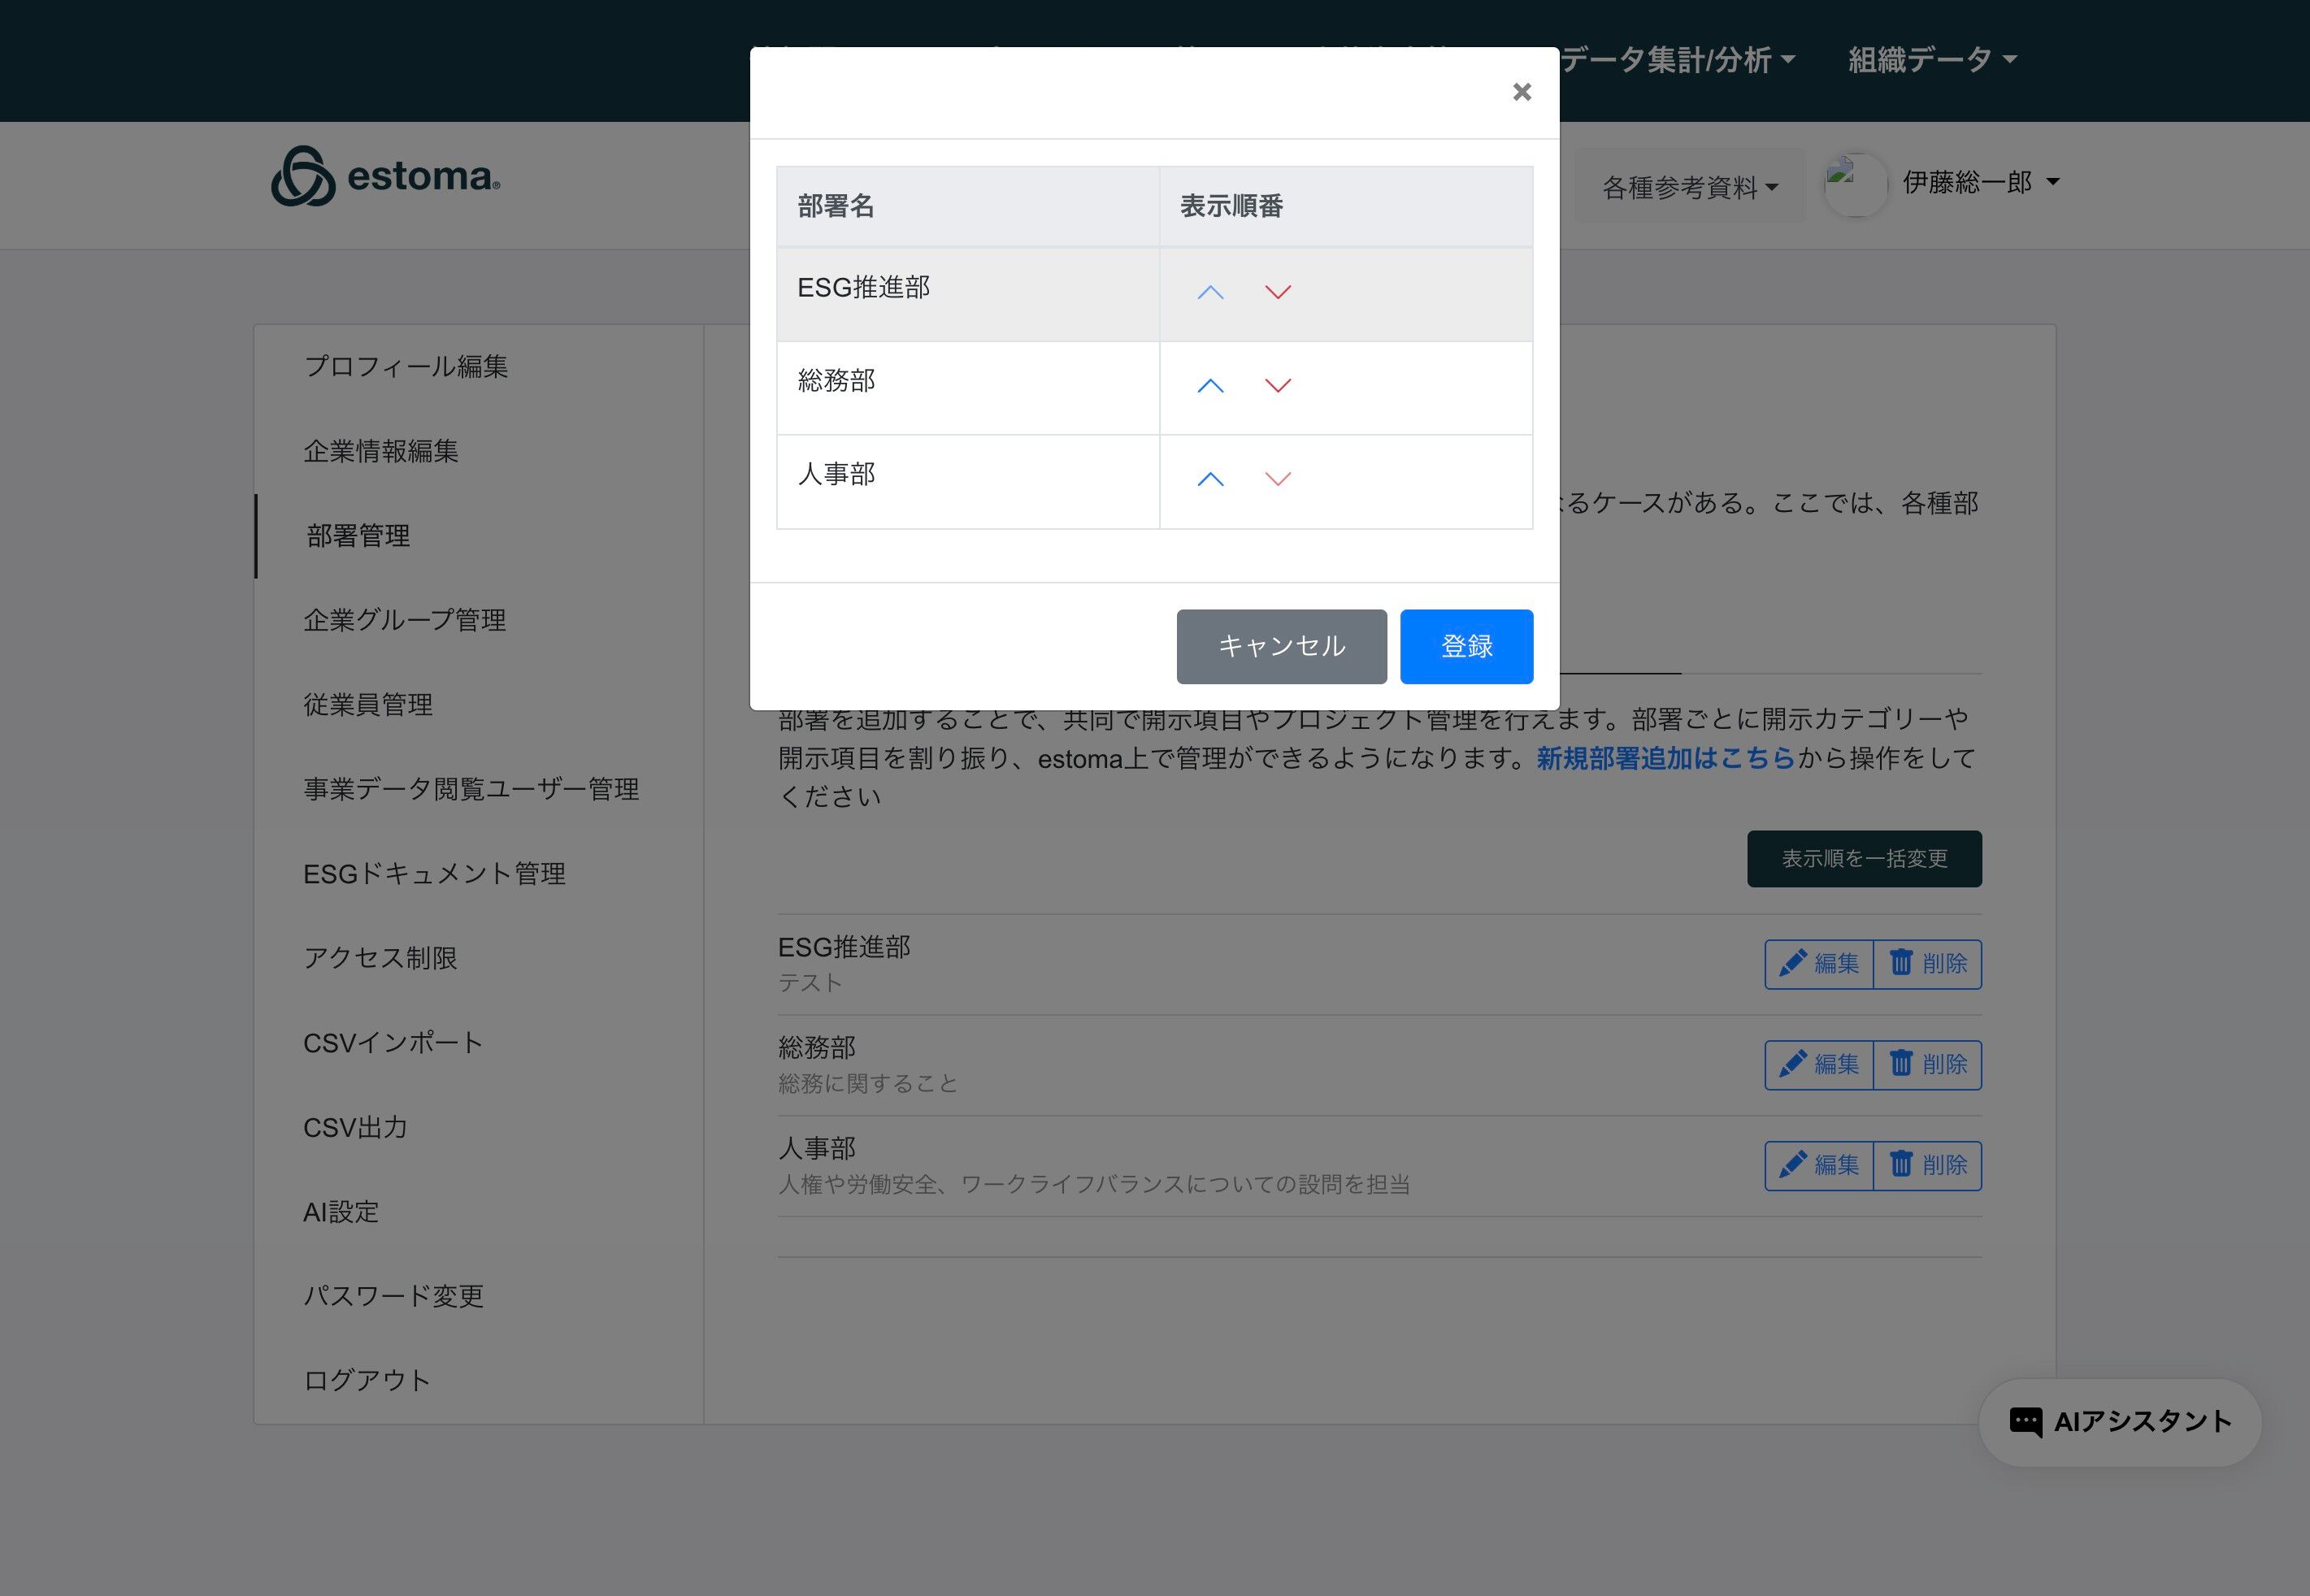Open the AIアシスタント chat widget
Screen dimensions: 2310x1596
(x=2120, y=1421)
